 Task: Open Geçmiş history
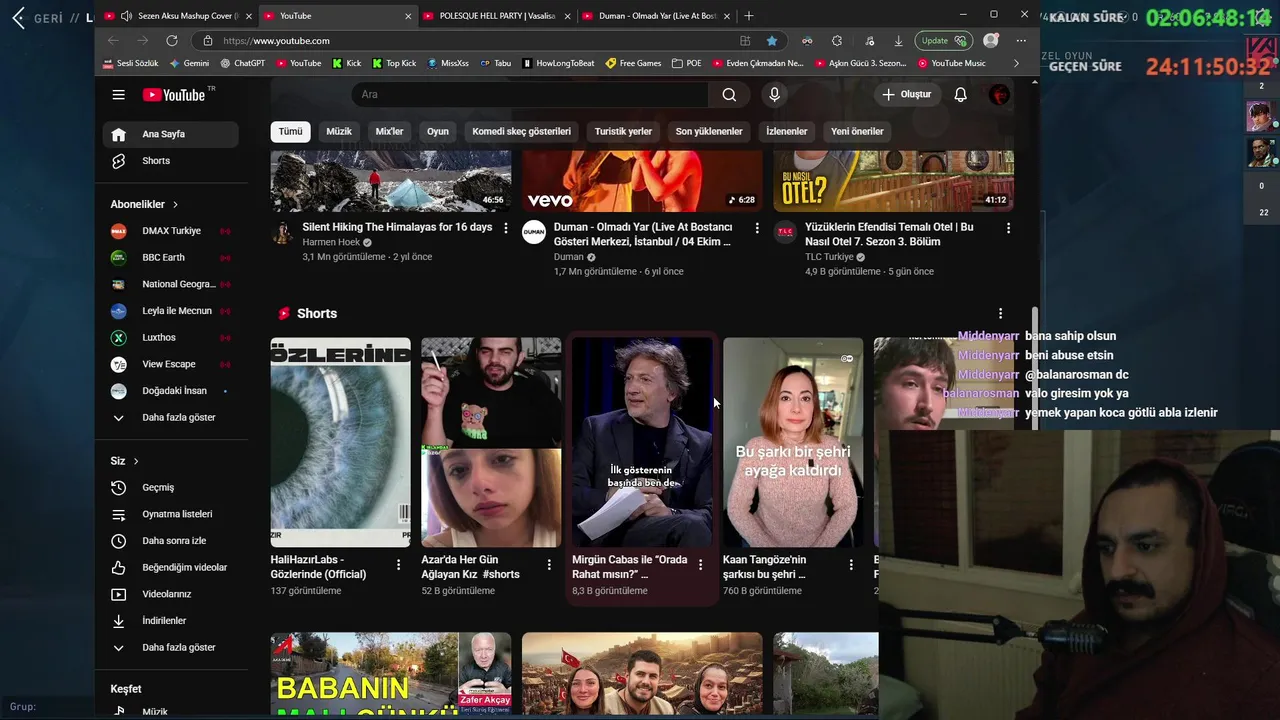(170, 487)
